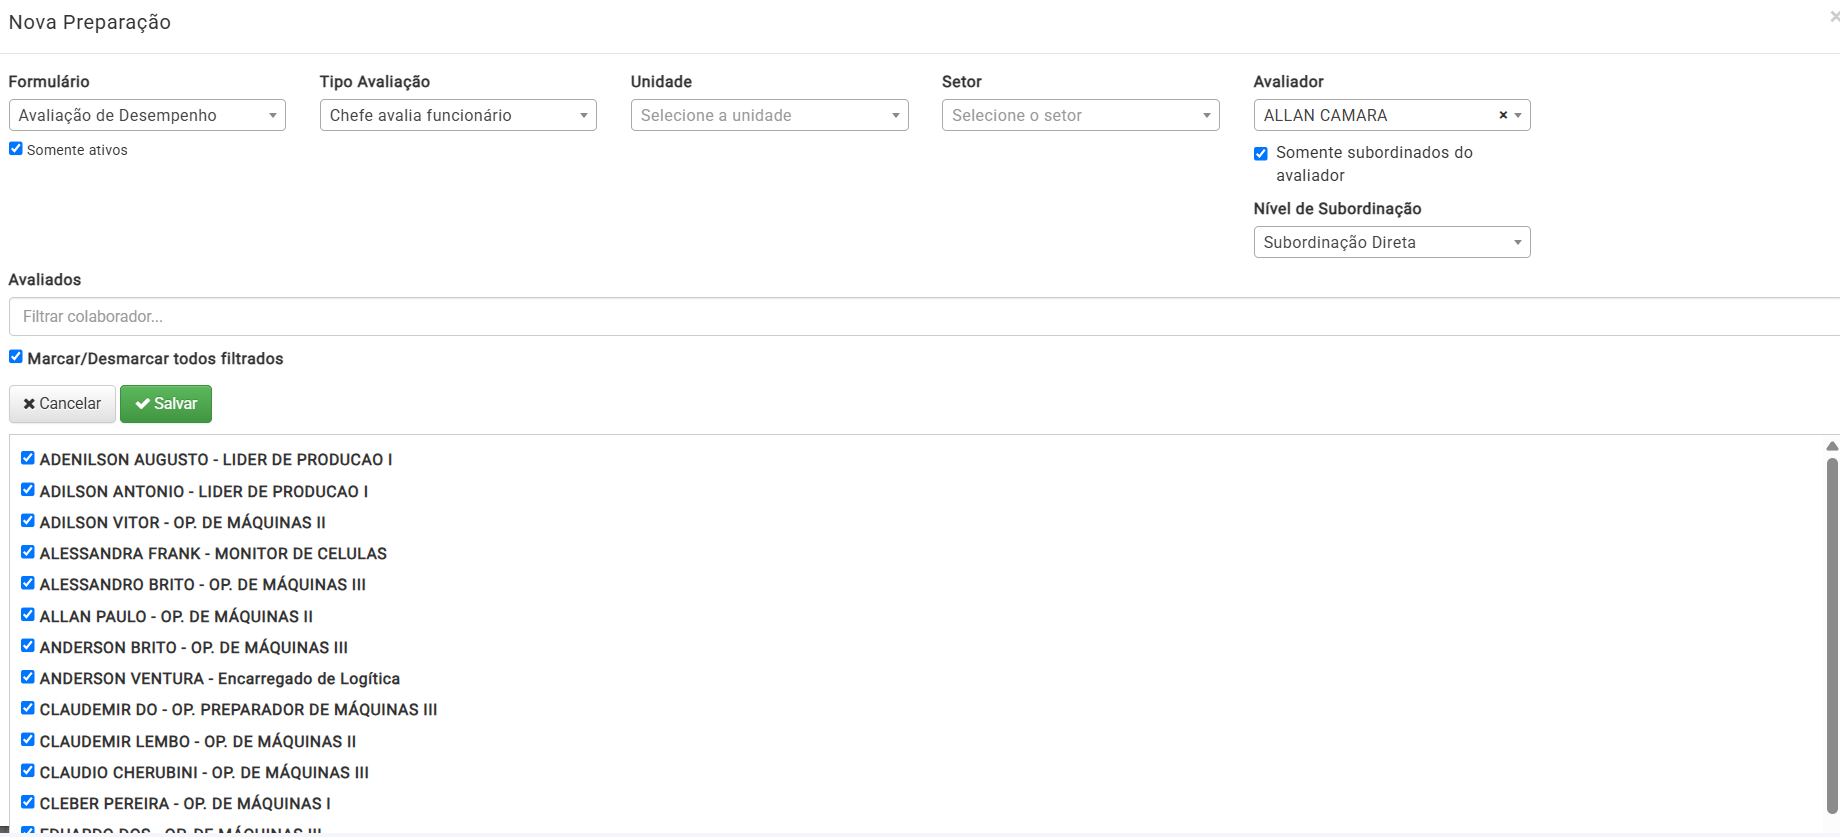Image resolution: width=1840 pixels, height=837 pixels.
Task: Uncheck CLEBER PEREIRA from avaliados
Action: click(28, 802)
